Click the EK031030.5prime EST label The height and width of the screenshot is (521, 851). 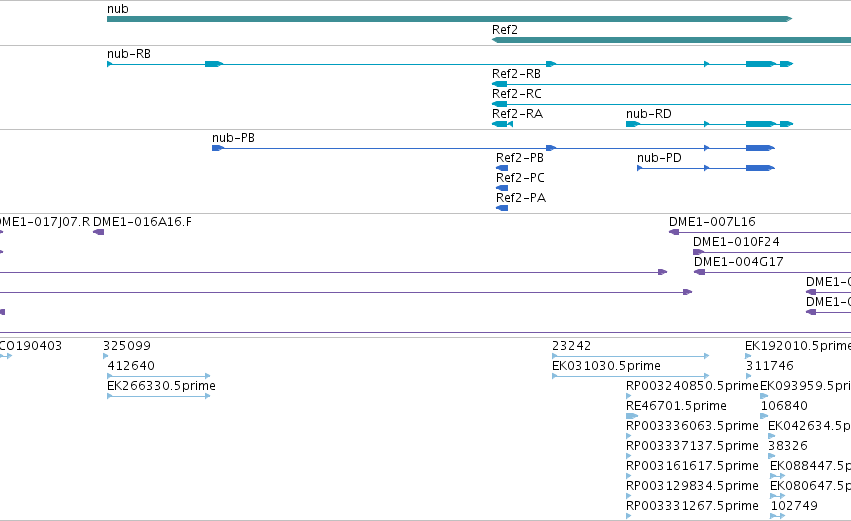pos(606,366)
